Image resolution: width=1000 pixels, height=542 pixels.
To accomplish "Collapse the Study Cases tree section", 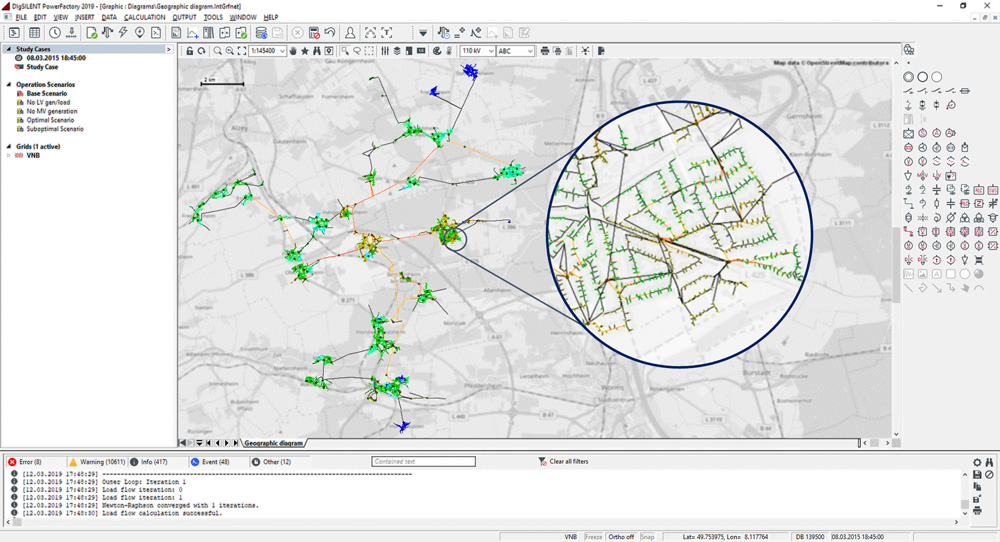I will 9,49.
